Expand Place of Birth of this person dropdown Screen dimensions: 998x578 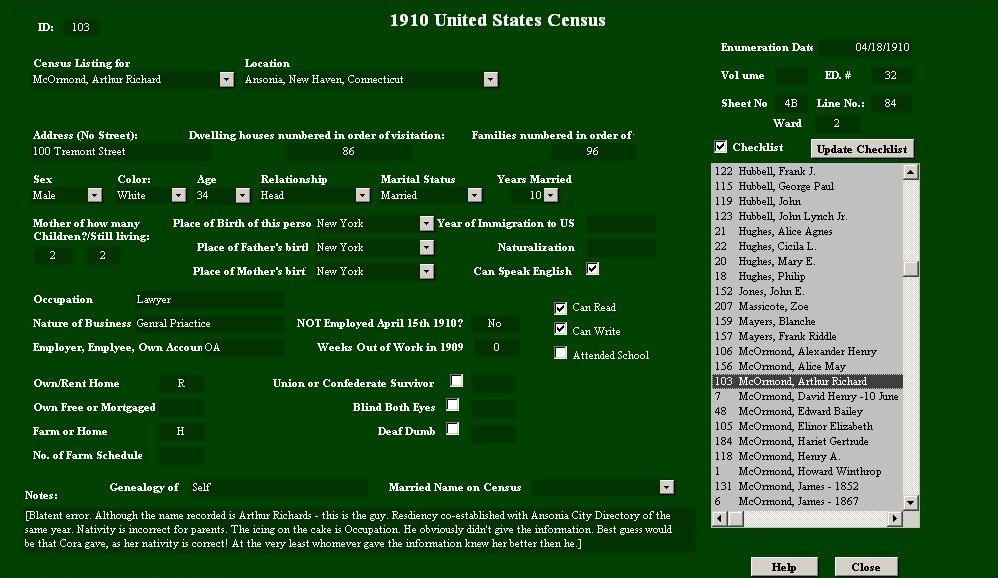[x=426, y=223]
